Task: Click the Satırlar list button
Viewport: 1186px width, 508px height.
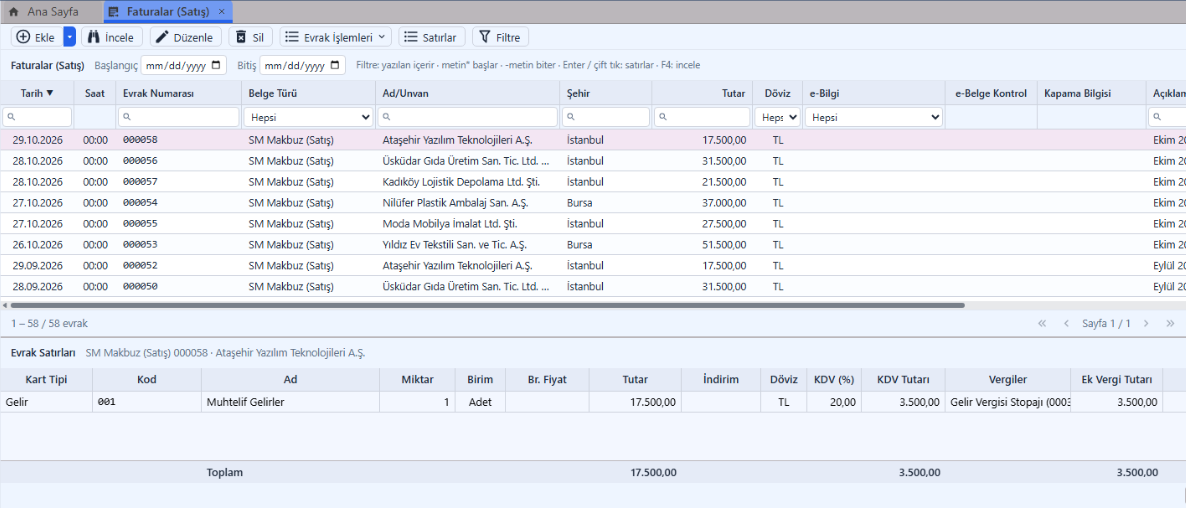Action: 431,37
